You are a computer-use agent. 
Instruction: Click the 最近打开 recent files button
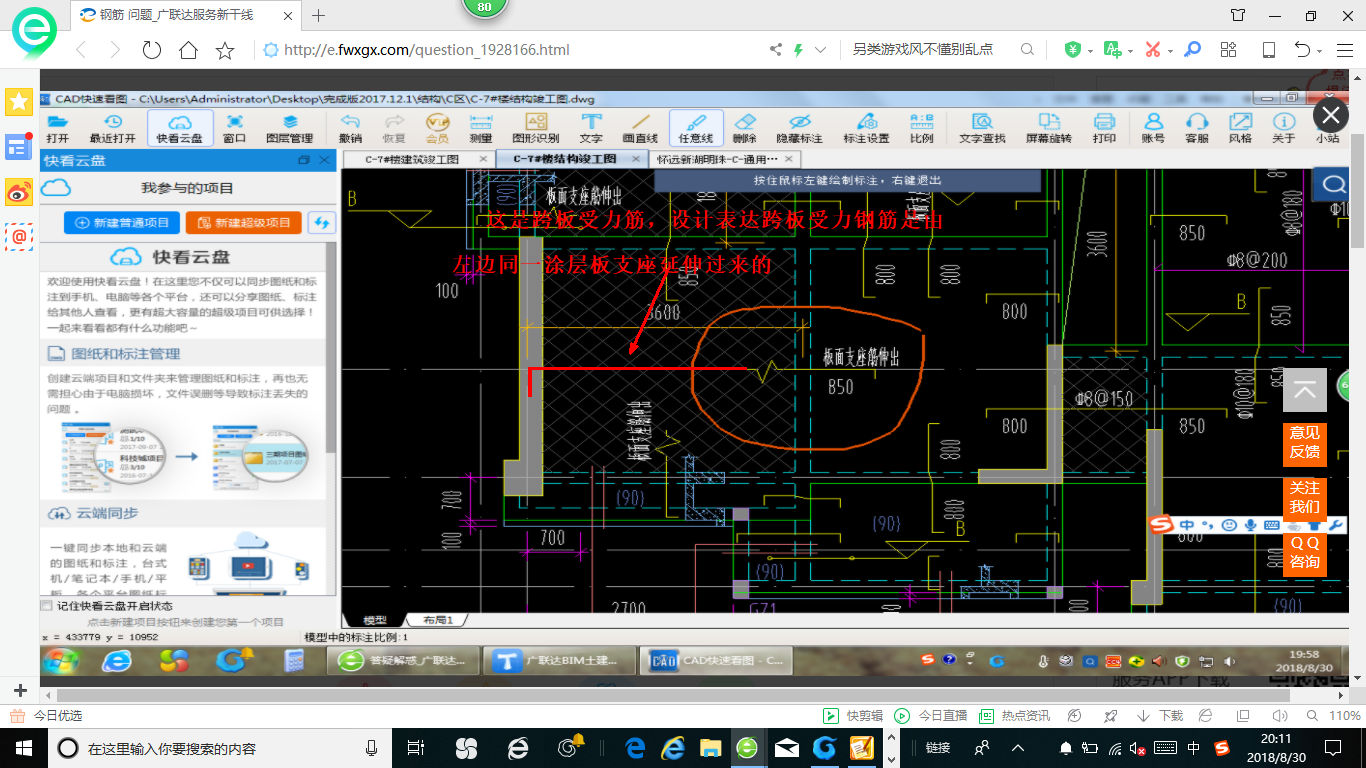pyautogui.click(x=112, y=128)
